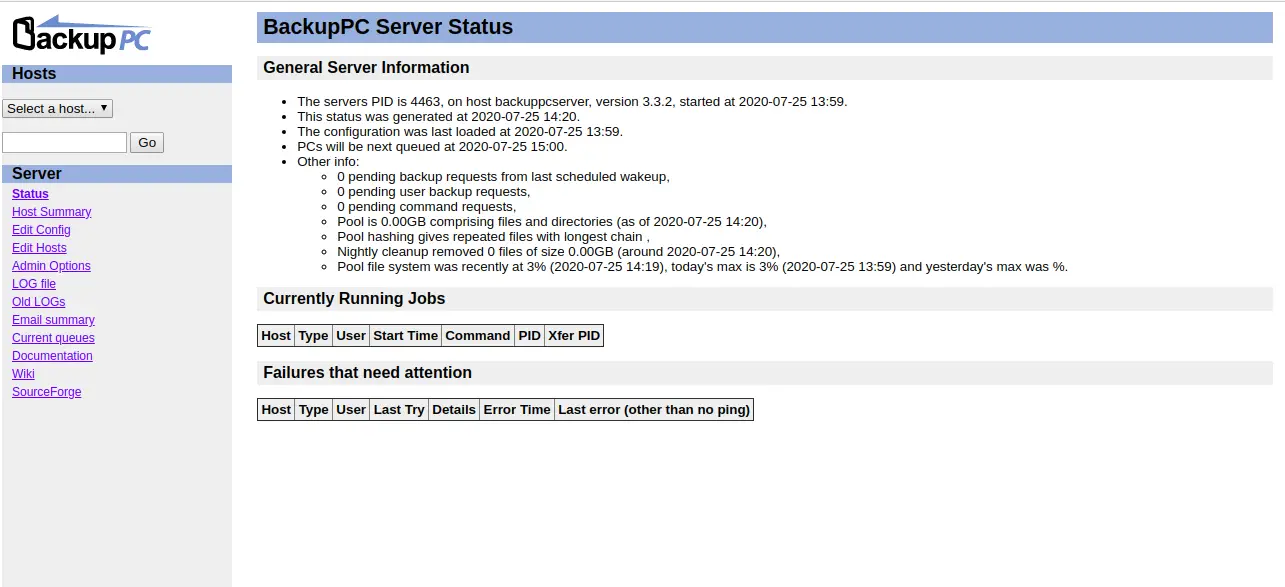Show Current queues
Image resolution: width=1285 pixels, height=587 pixels.
tap(53, 338)
